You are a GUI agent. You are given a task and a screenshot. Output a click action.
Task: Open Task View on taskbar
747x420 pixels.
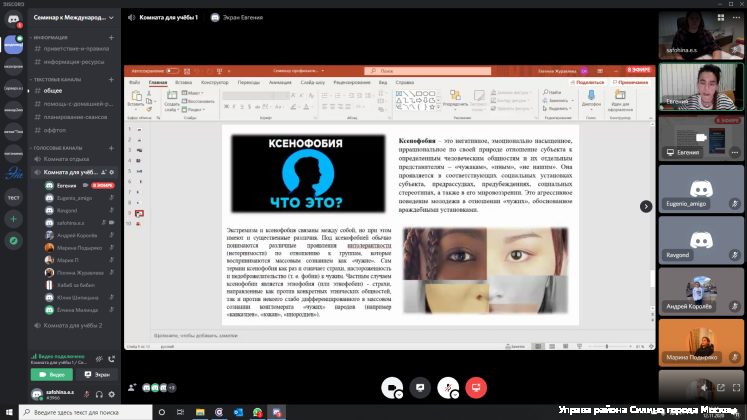point(180,412)
